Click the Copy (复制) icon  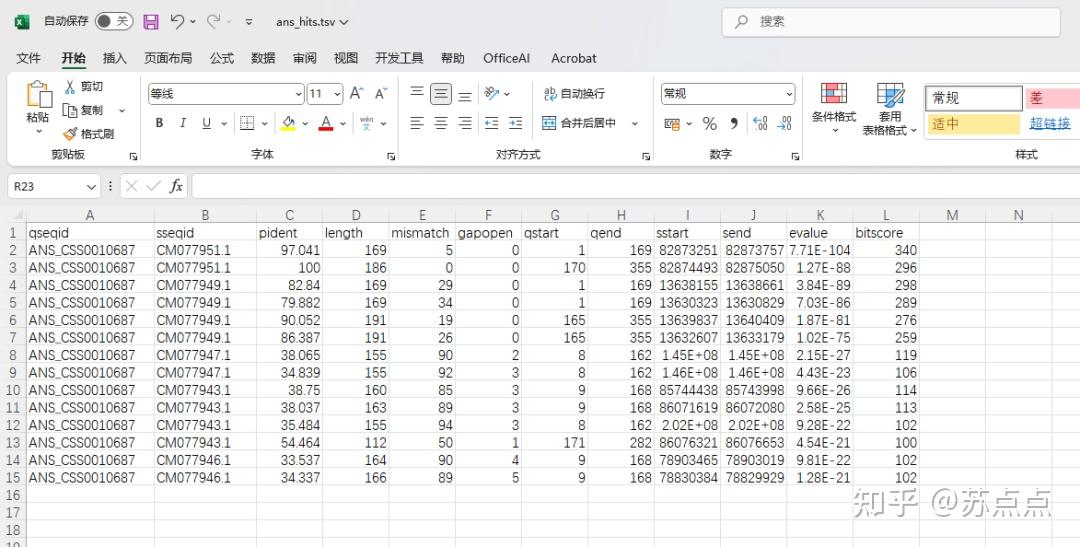(x=70, y=110)
